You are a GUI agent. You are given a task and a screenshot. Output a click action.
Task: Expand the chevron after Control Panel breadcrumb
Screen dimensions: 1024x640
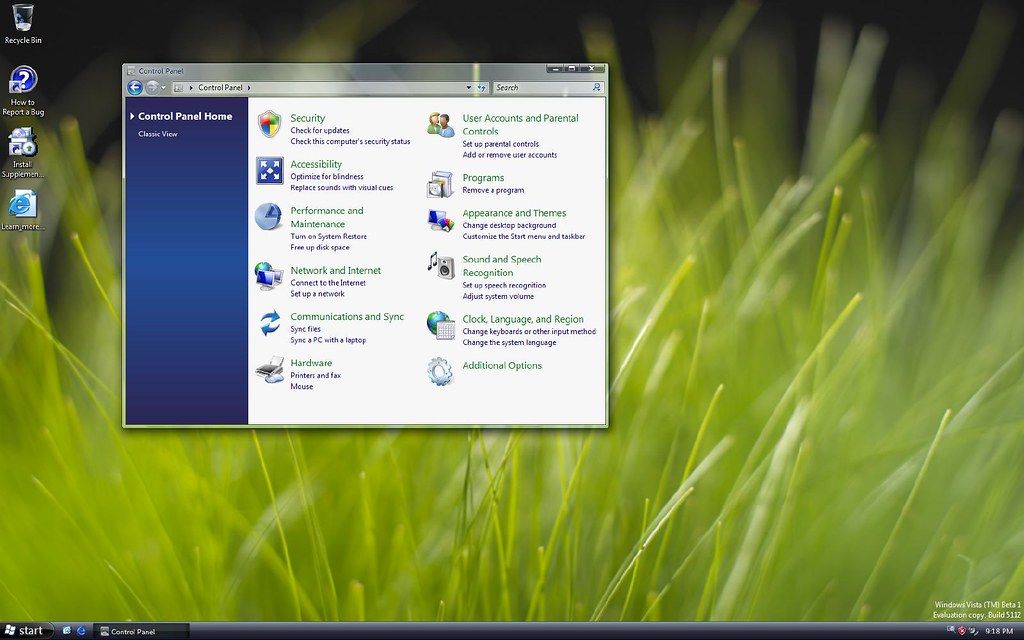(x=249, y=88)
